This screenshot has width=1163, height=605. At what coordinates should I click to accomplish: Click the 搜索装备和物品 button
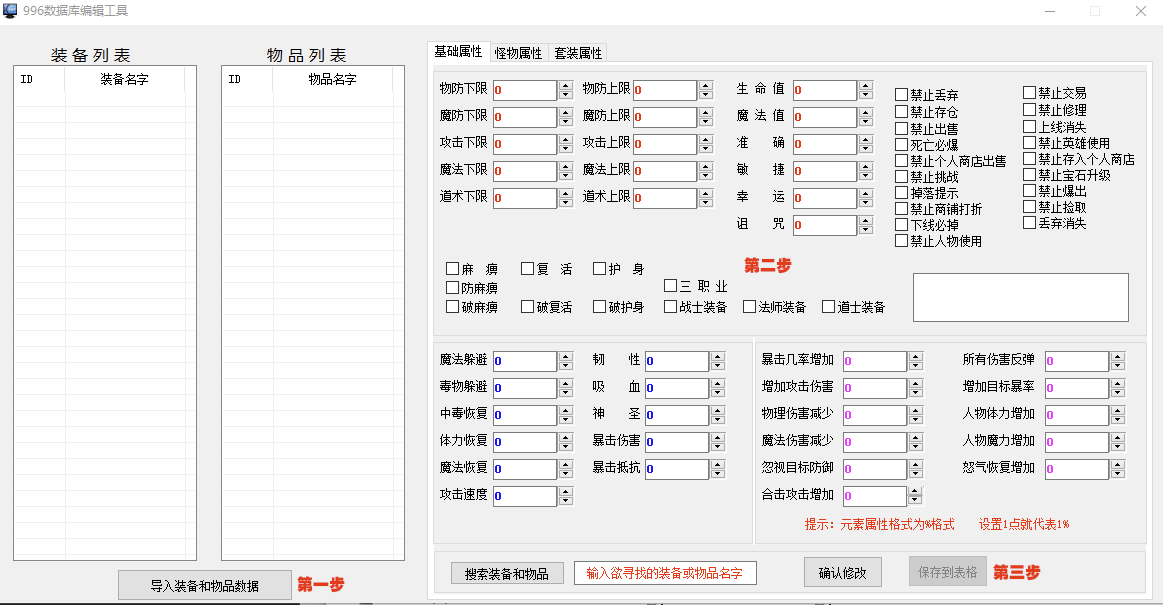pyautogui.click(x=507, y=574)
